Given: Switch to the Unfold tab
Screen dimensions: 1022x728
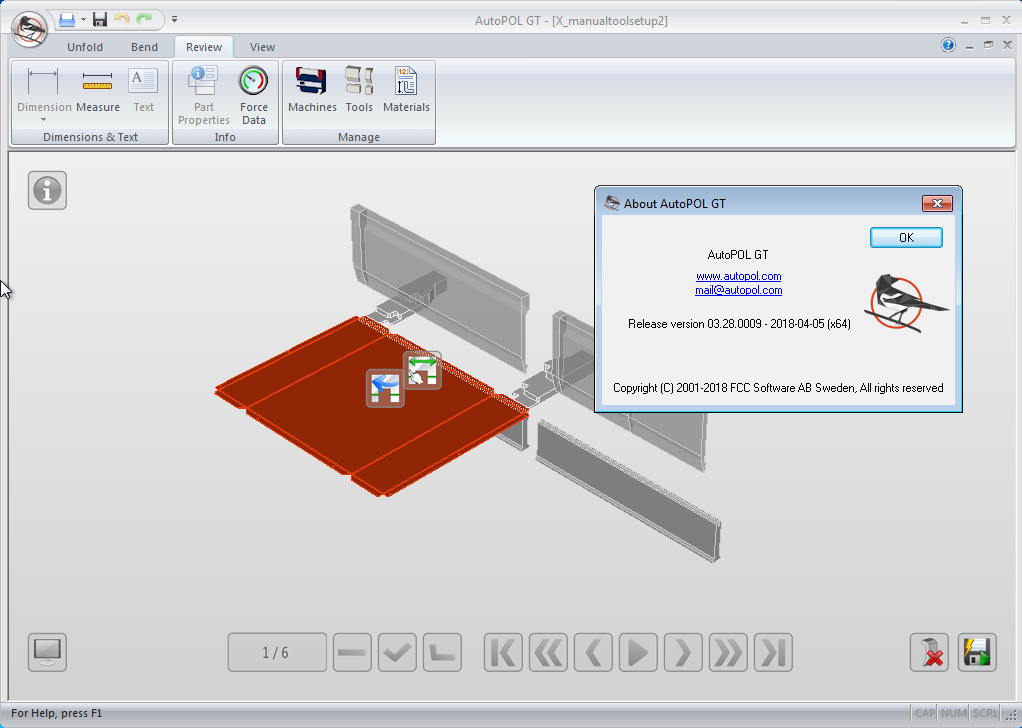Looking at the screenshot, I should (85, 47).
